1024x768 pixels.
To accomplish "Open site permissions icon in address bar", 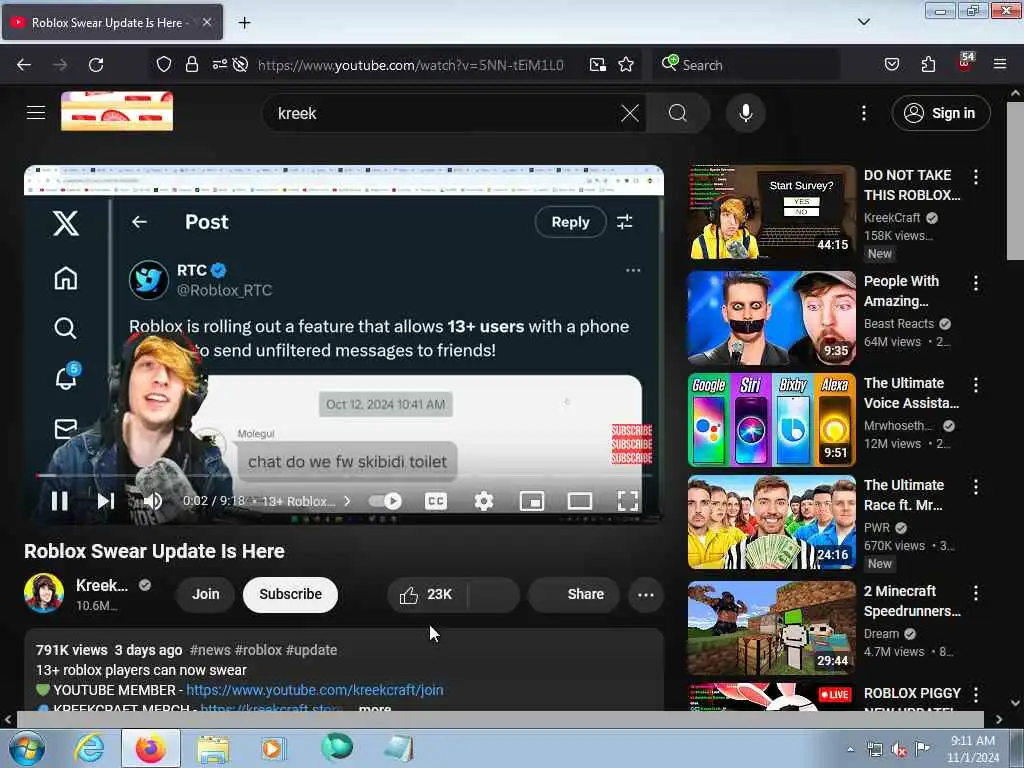I will (x=219, y=65).
